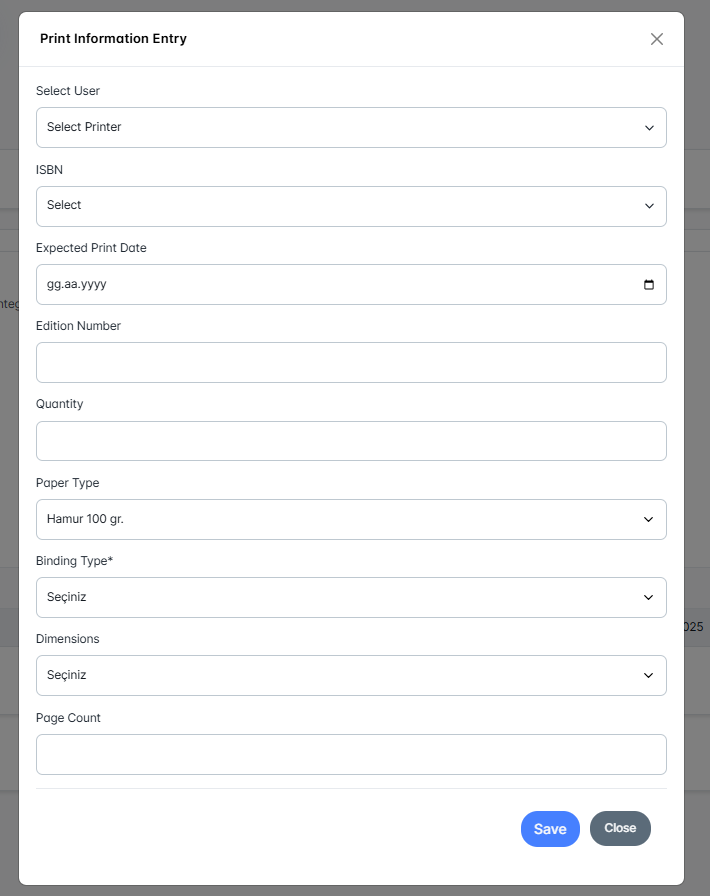This screenshot has width=710, height=896.
Task: Click the chevron arrow on Select Printer
Action: click(649, 128)
